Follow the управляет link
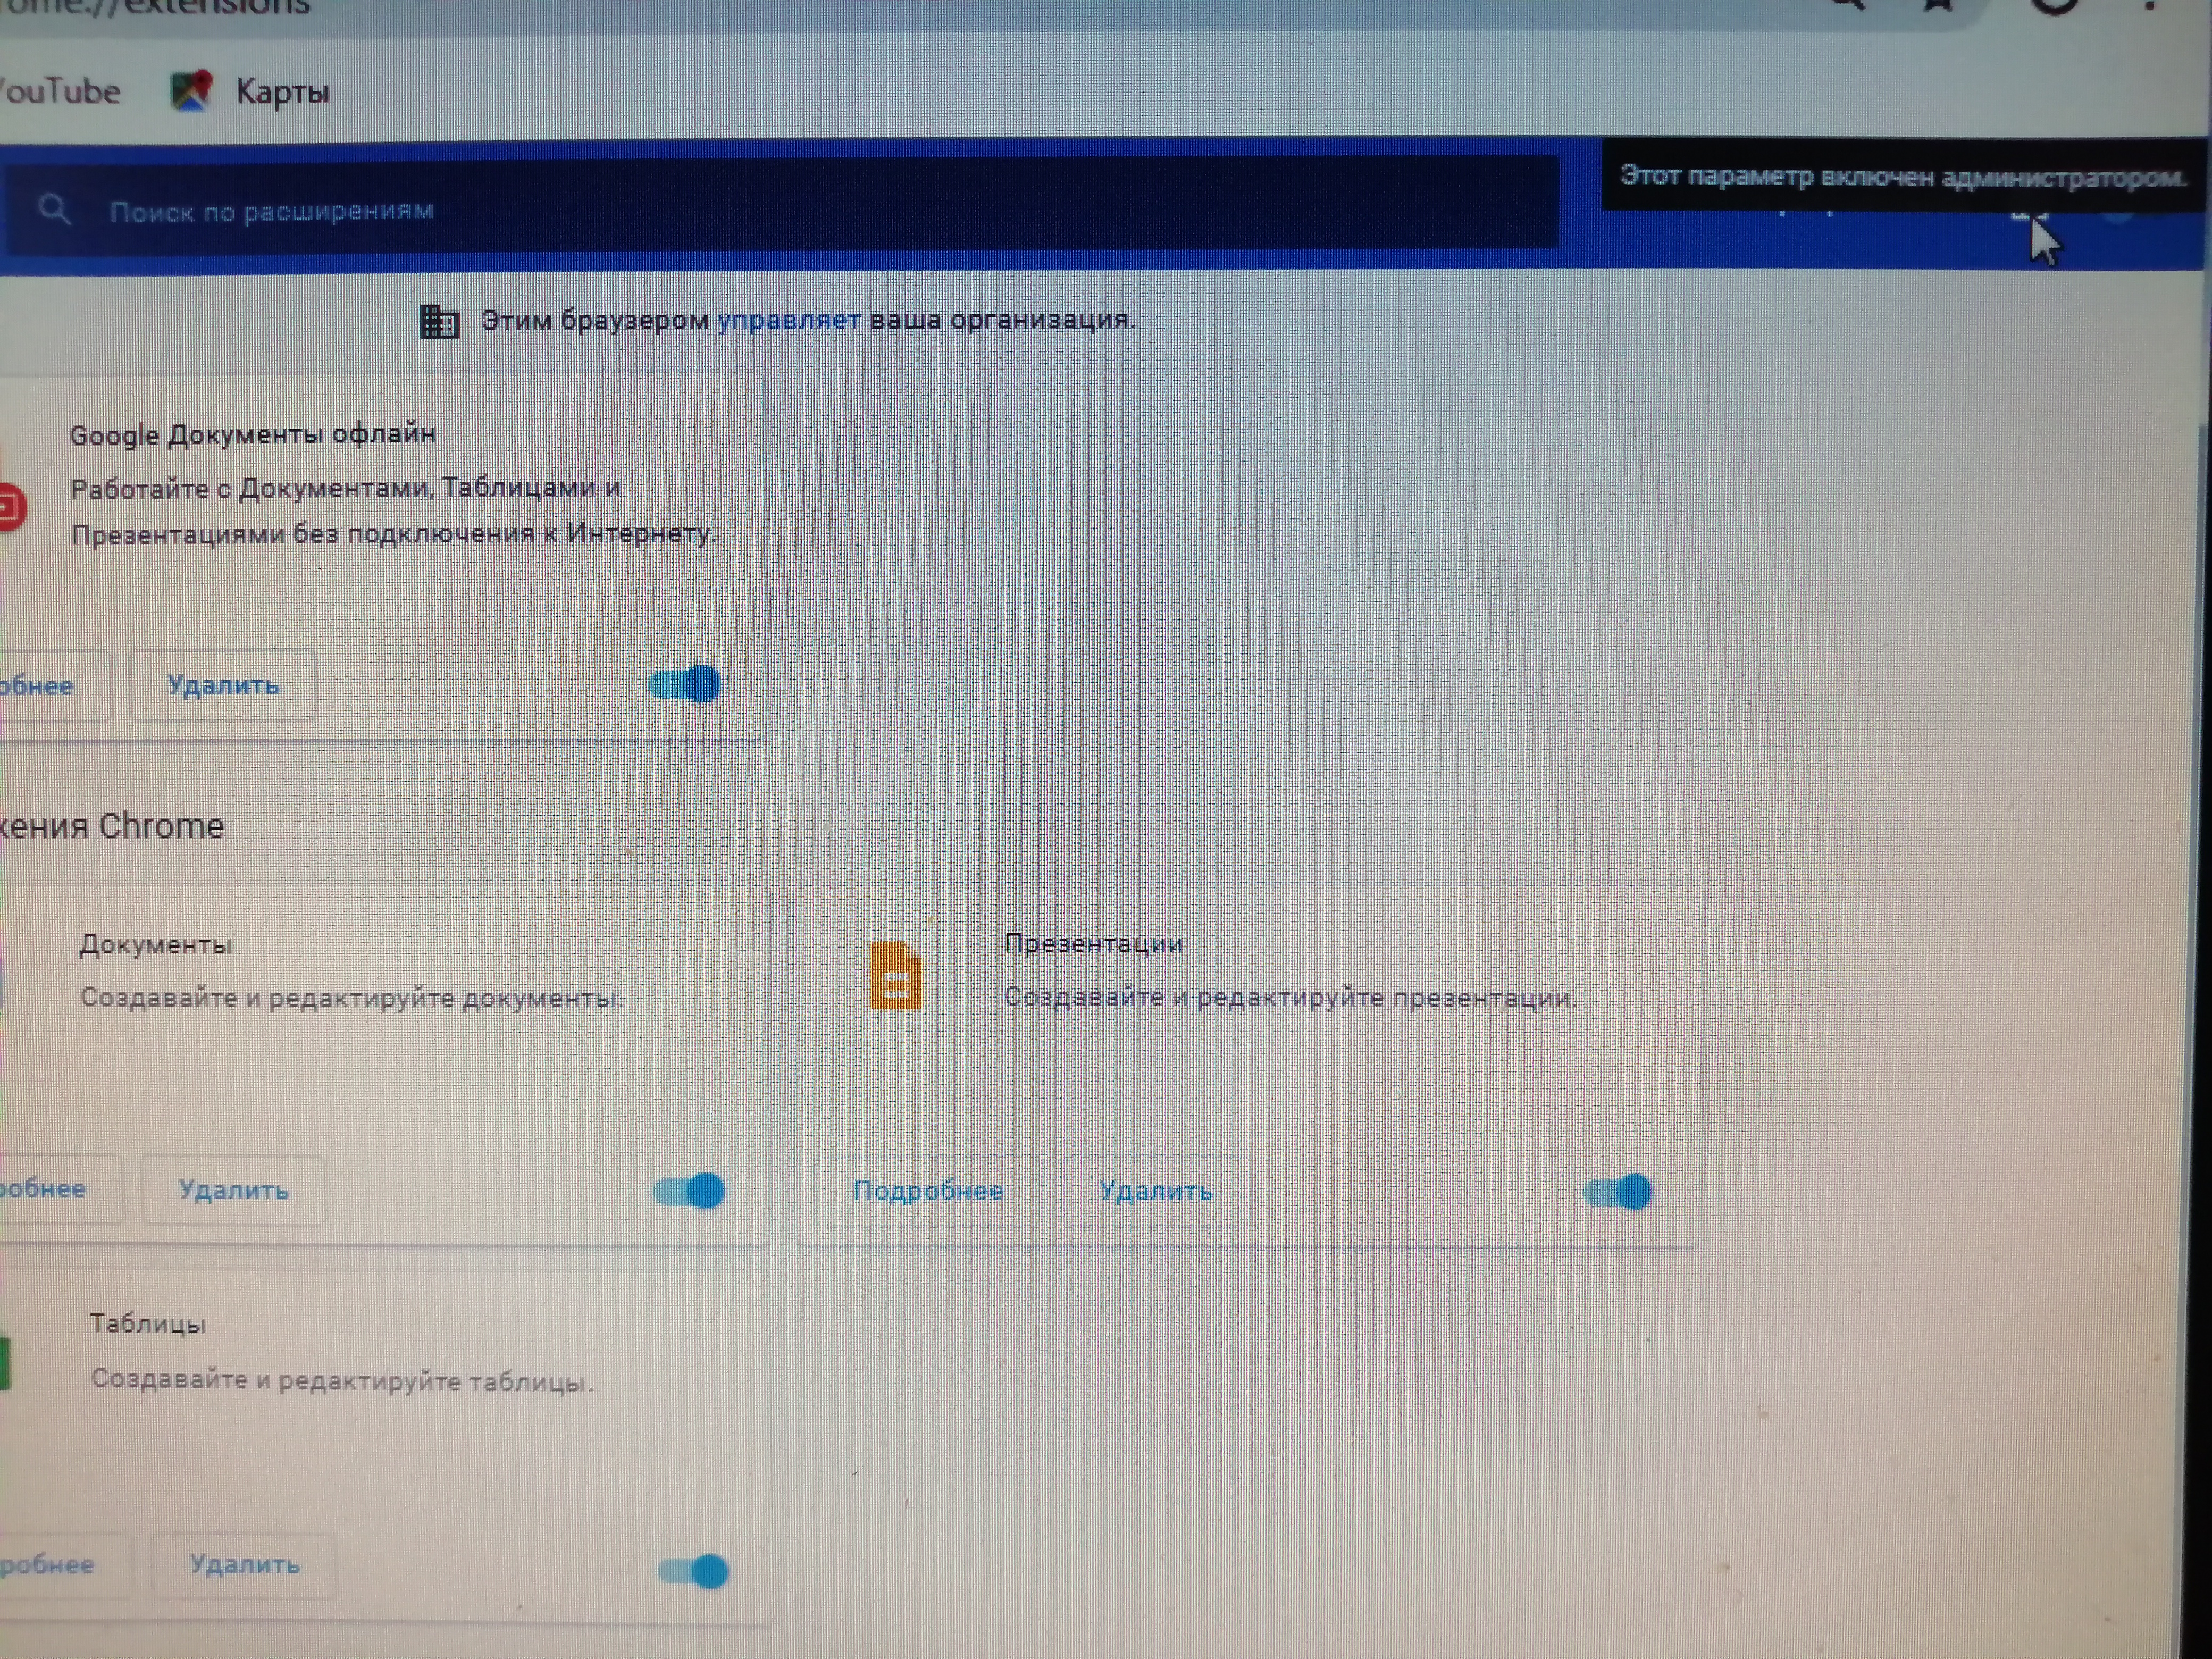 click(x=789, y=320)
